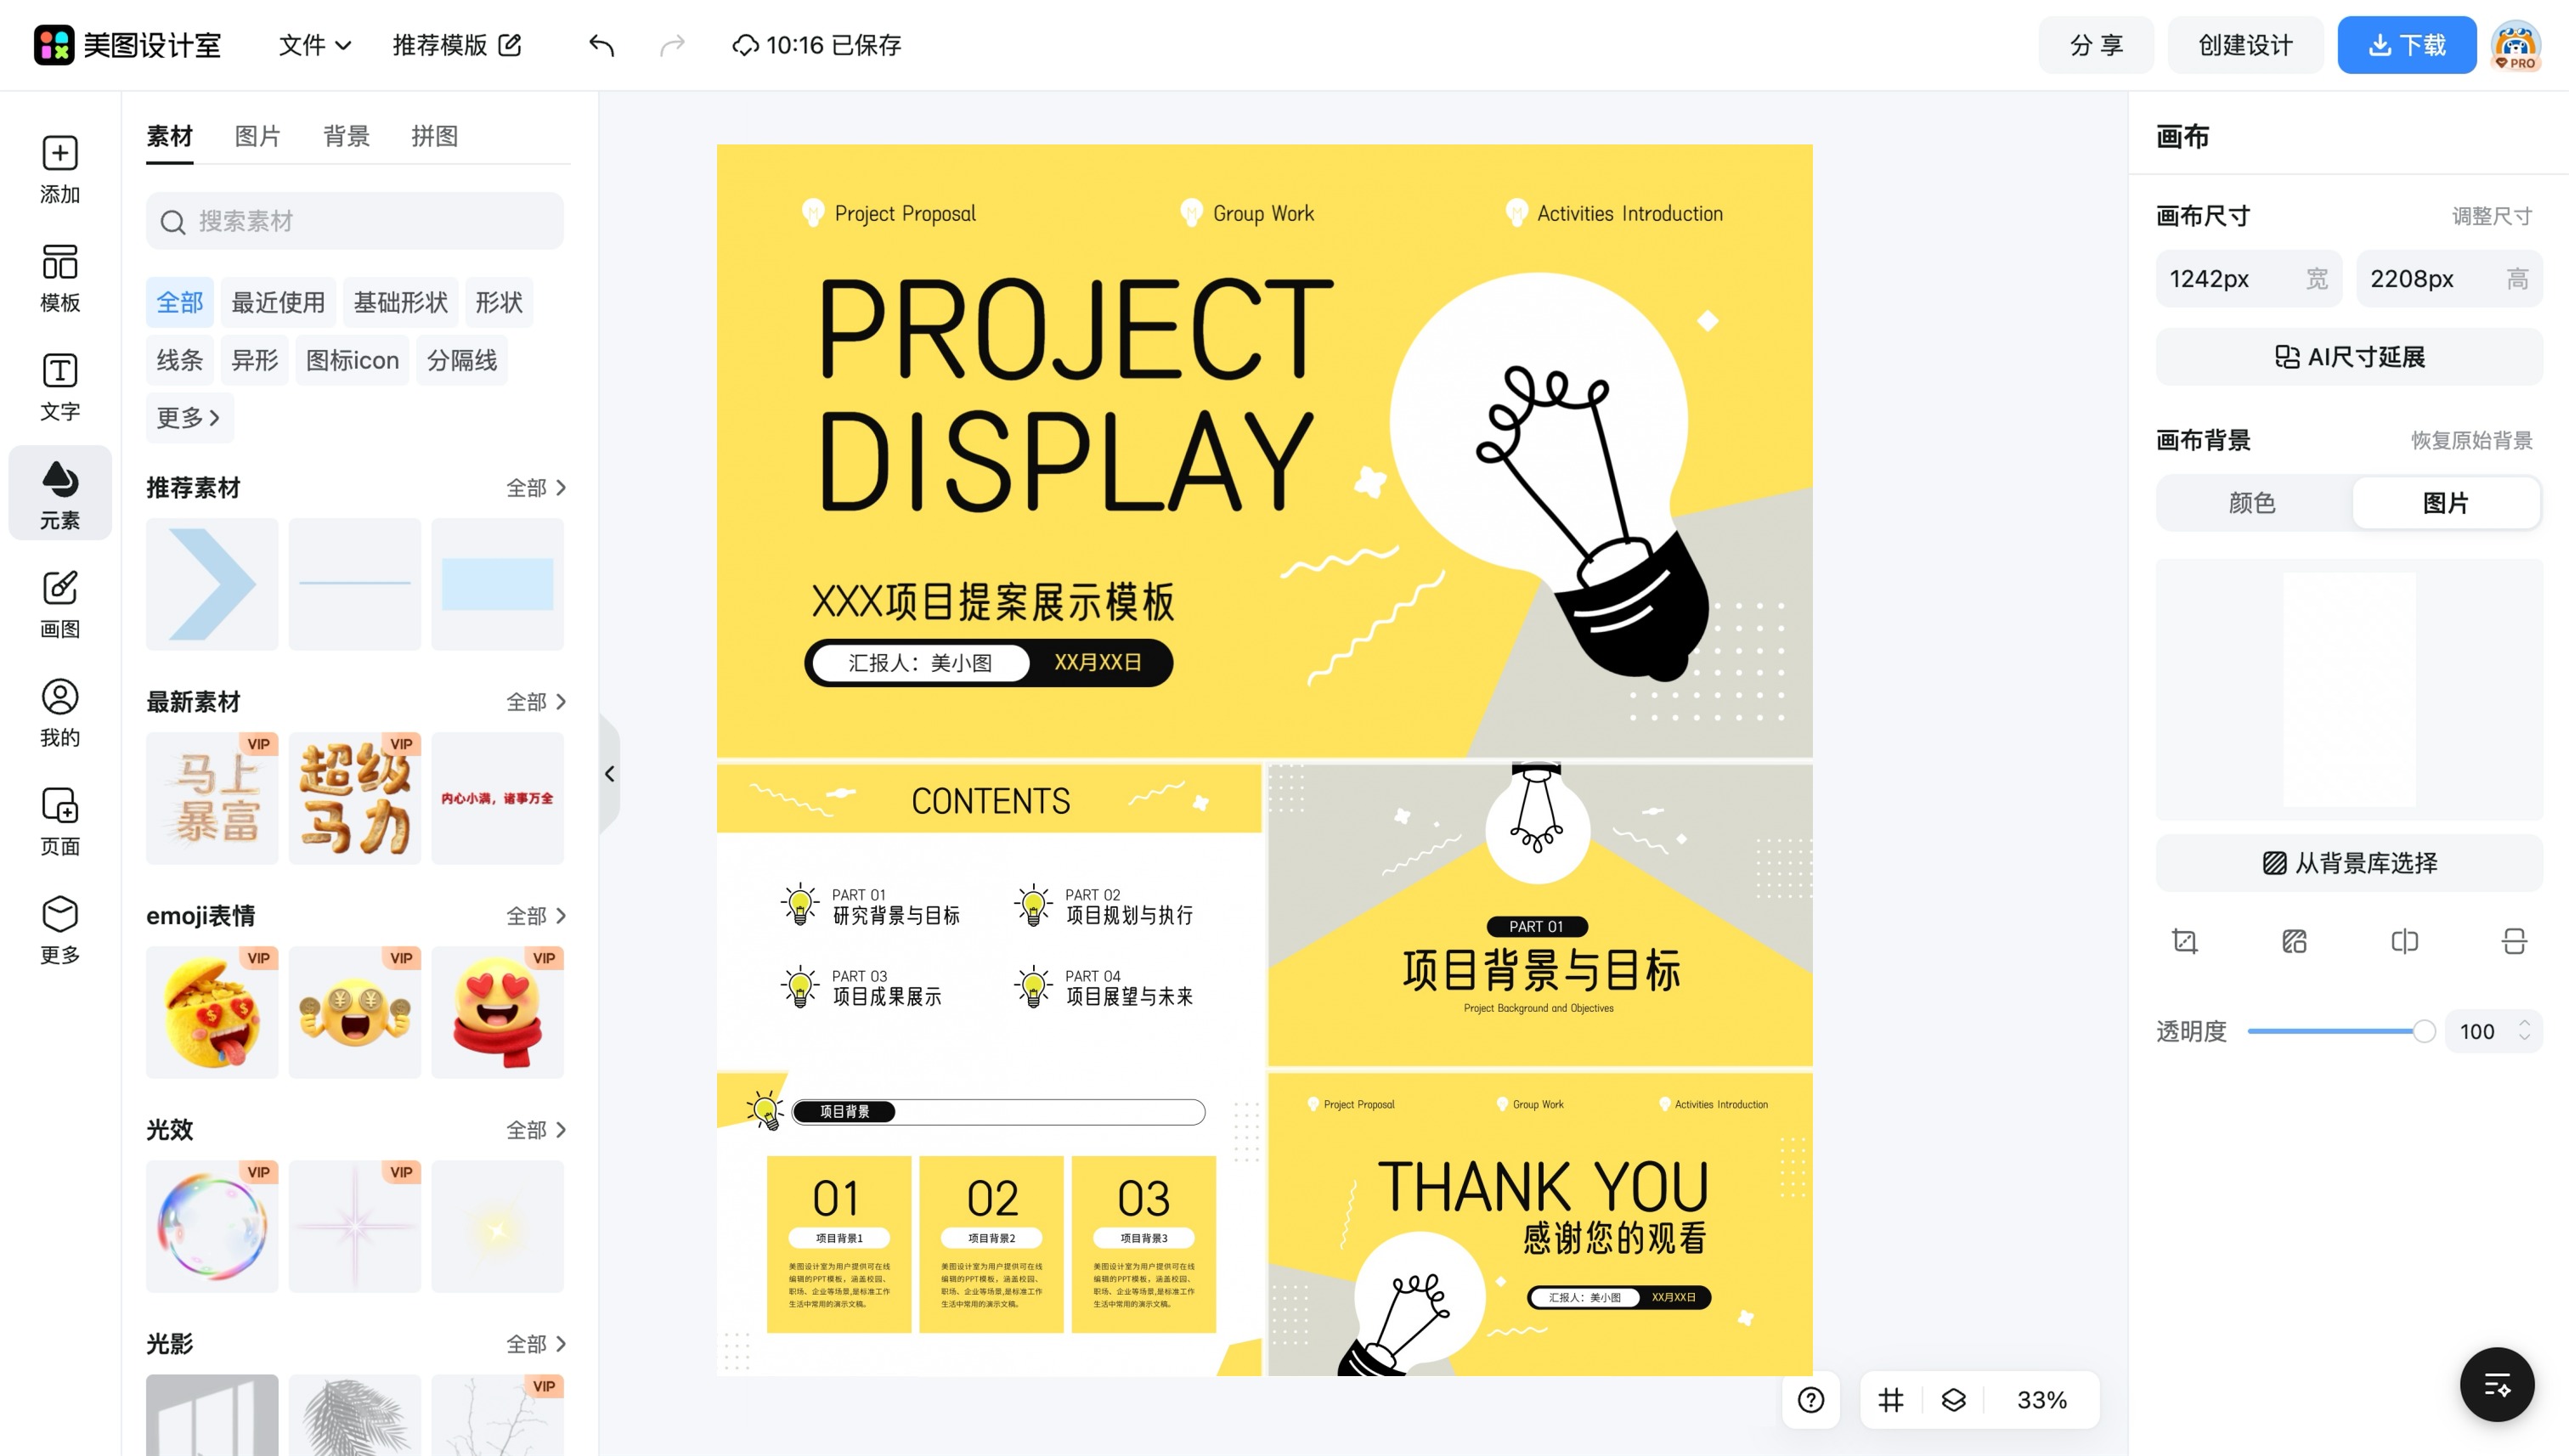Click the blue 下载 button
Screen dimensions: 2569x1456
[x=2406, y=45]
